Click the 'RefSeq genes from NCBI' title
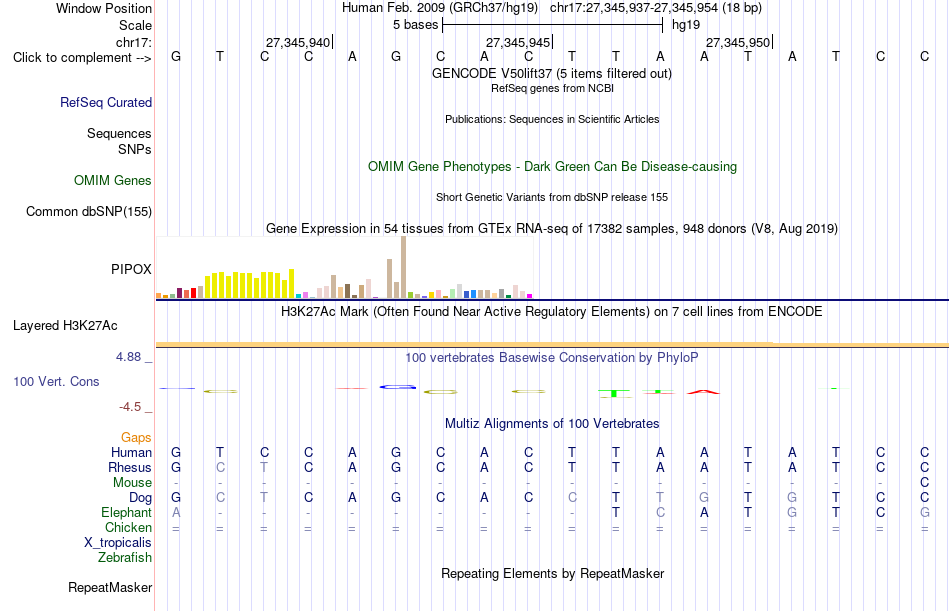Screen dimensions: 950x611 (x=553, y=88)
